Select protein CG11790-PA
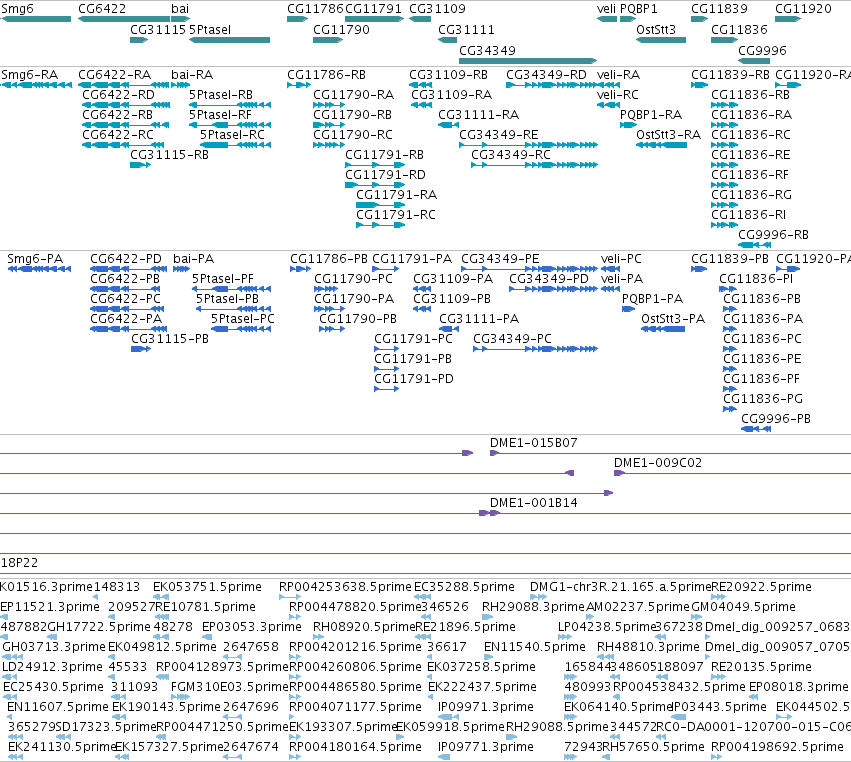This screenshot has width=851, height=762. click(x=354, y=299)
